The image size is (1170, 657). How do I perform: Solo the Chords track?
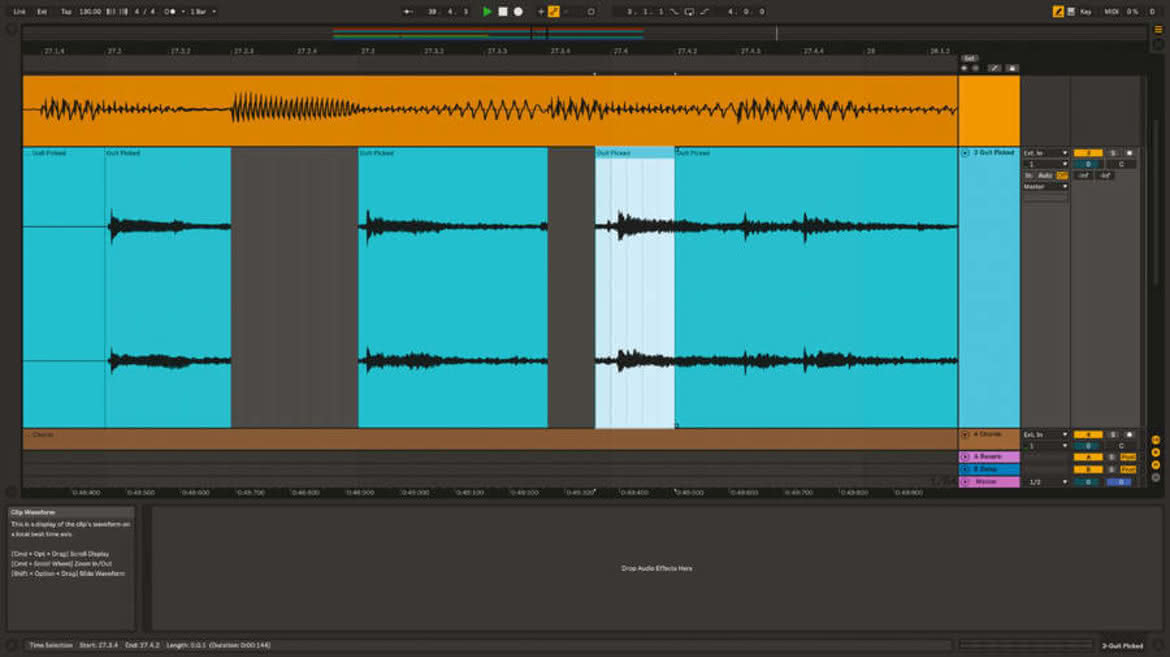click(1113, 435)
